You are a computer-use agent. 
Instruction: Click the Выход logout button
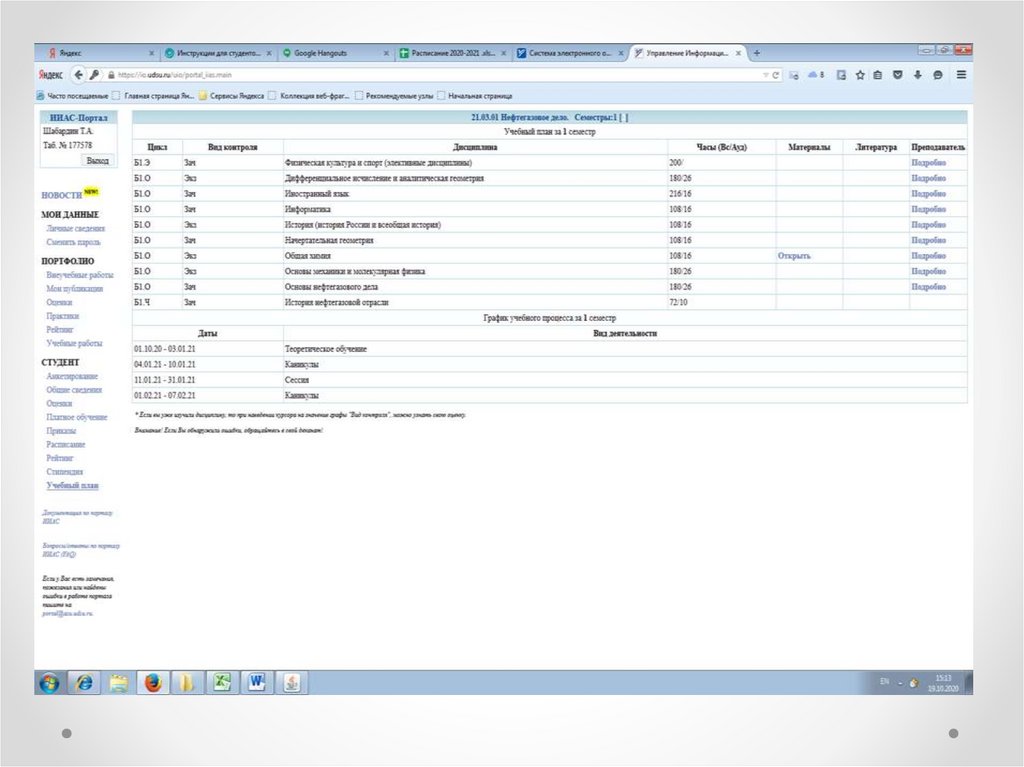coord(97,160)
